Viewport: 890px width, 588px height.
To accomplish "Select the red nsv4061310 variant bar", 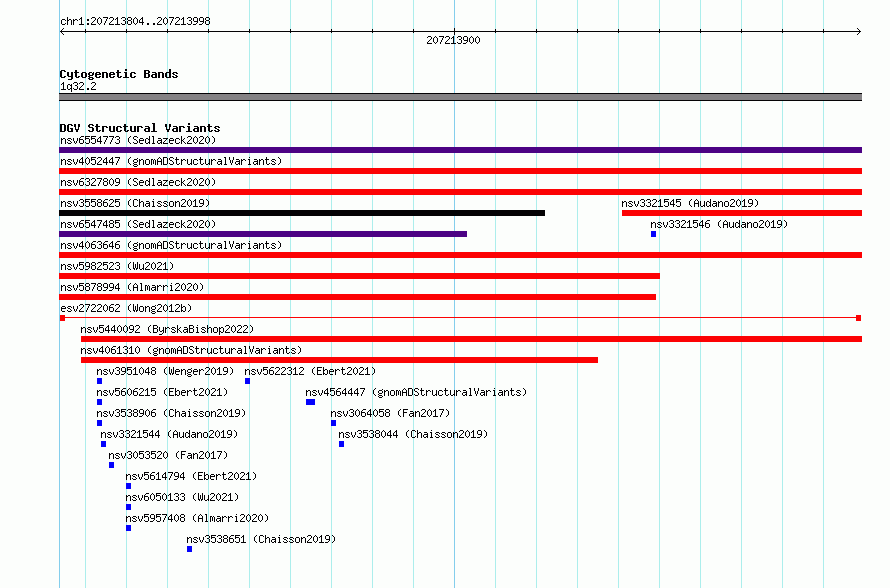I will tap(339, 360).
